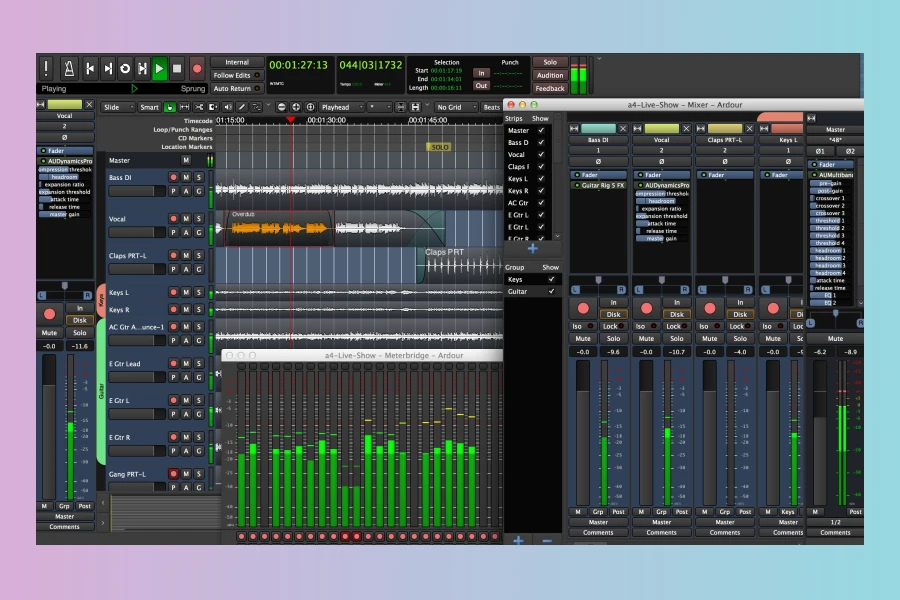Toggle the Guitar group show checkbox

click(x=551, y=292)
